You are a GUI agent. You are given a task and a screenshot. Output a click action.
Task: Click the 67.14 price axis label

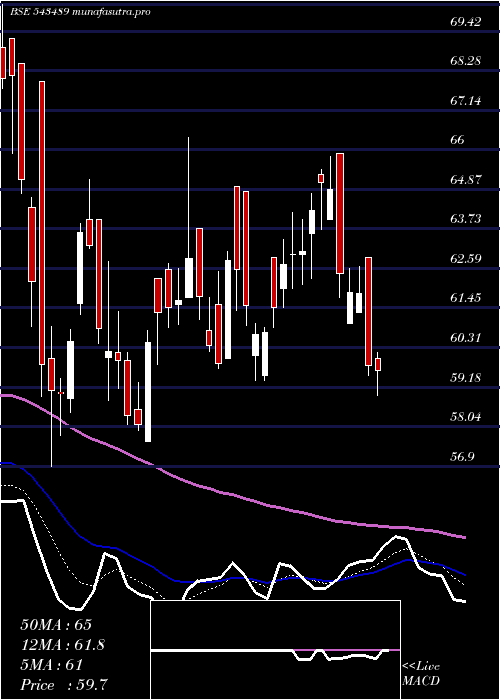coord(466,101)
